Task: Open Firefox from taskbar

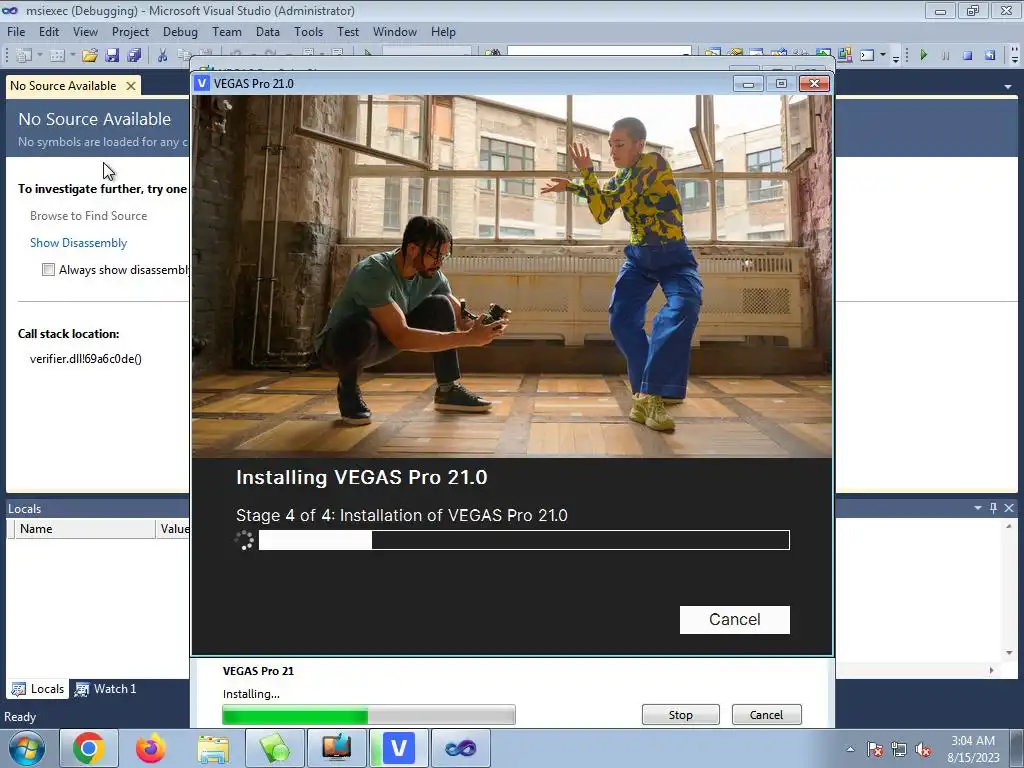Action: point(150,748)
